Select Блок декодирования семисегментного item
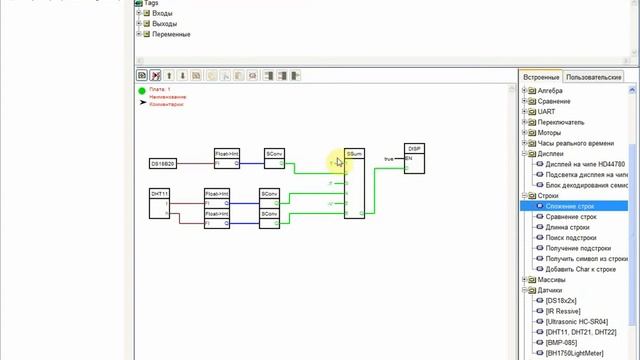The image size is (640, 360). click(587, 185)
